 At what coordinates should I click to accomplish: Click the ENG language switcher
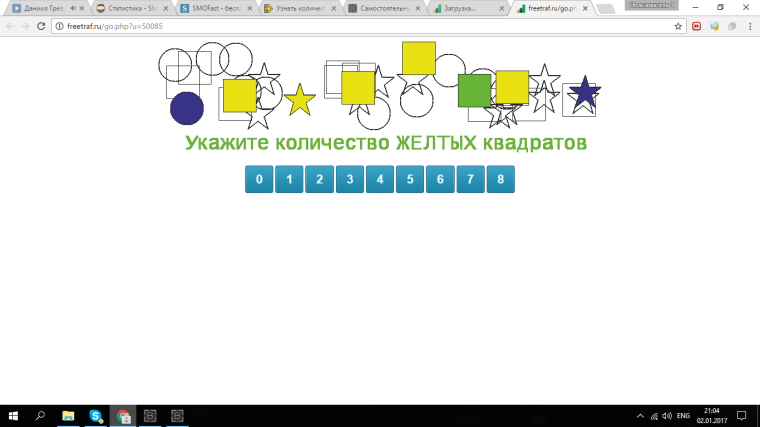pyautogui.click(x=684, y=415)
